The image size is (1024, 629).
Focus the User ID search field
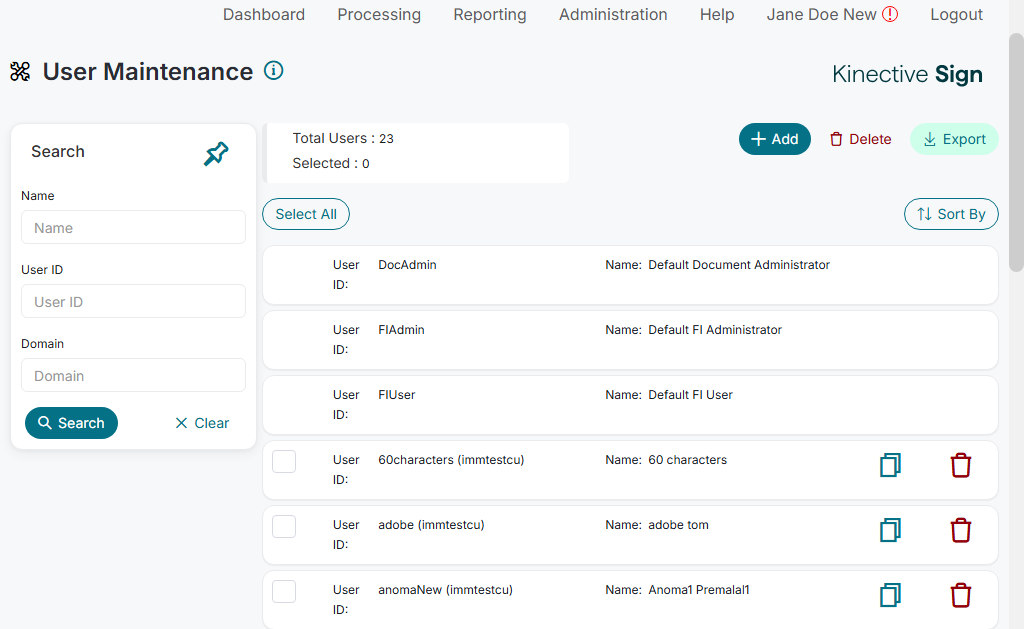133,302
